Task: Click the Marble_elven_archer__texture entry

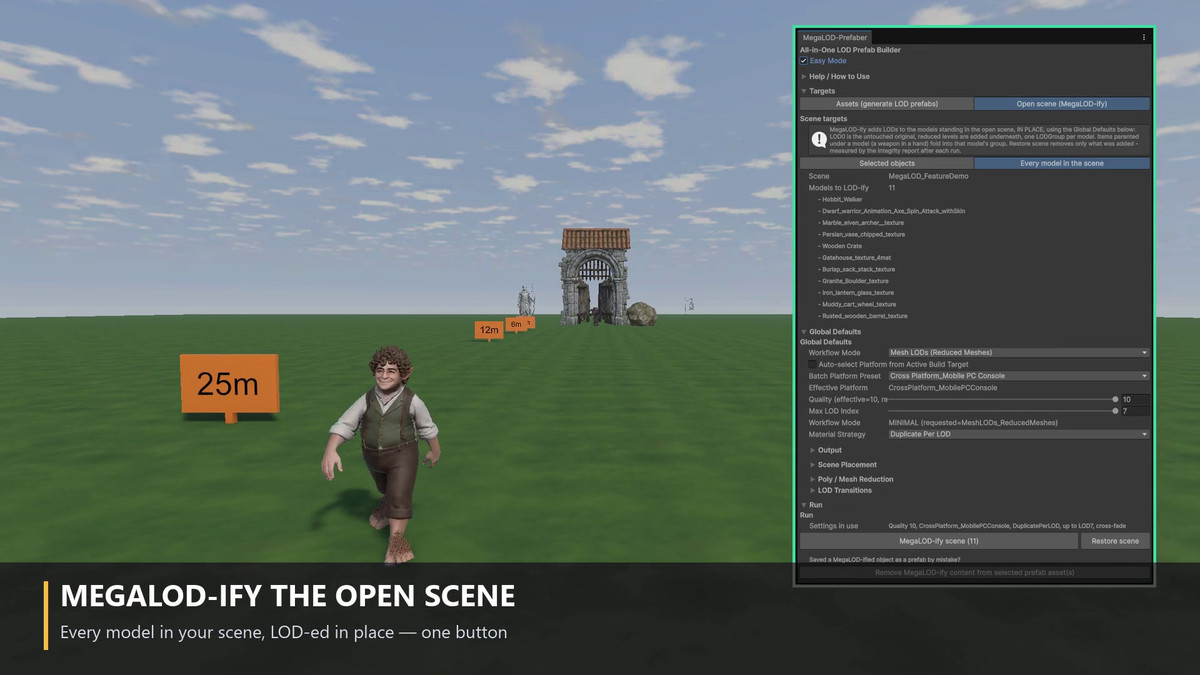Action: pos(860,223)
